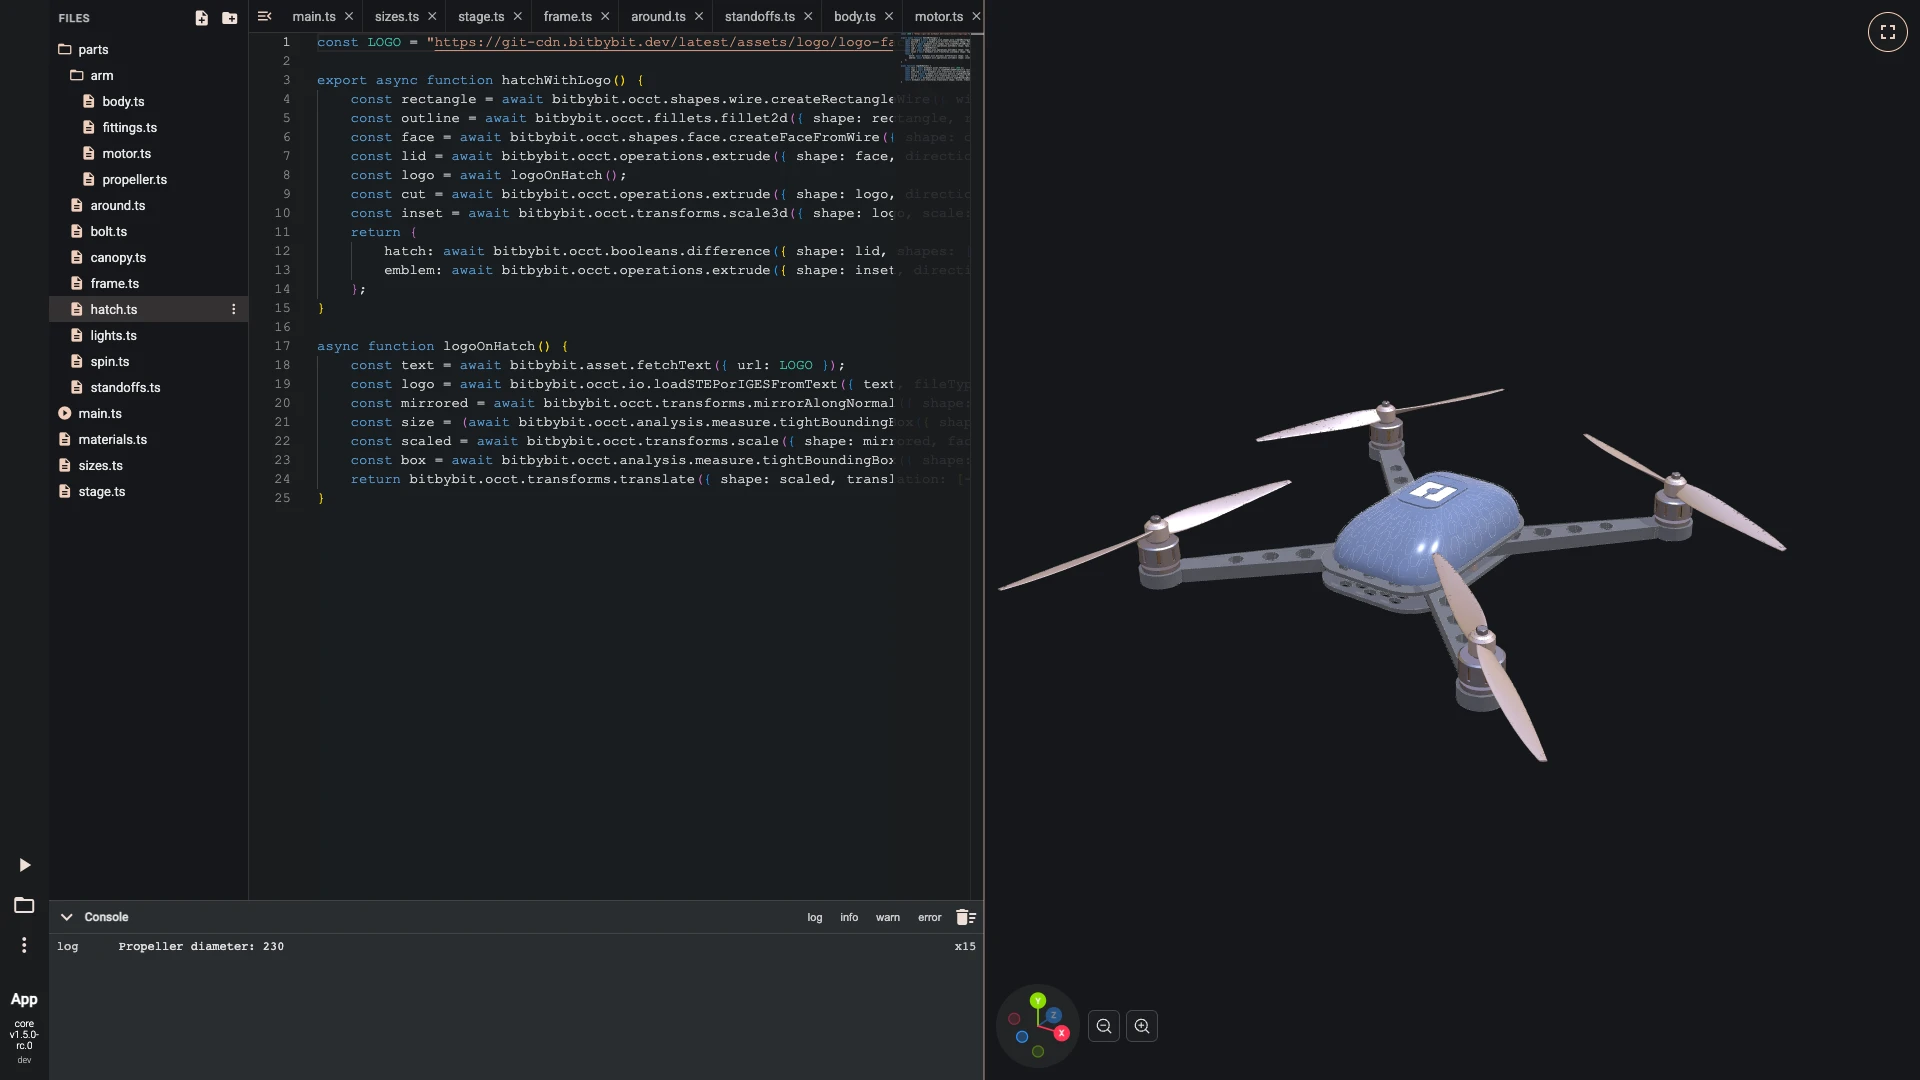
Task: Close the standoffs.ts tab
Action: click(x=808, y=17)
